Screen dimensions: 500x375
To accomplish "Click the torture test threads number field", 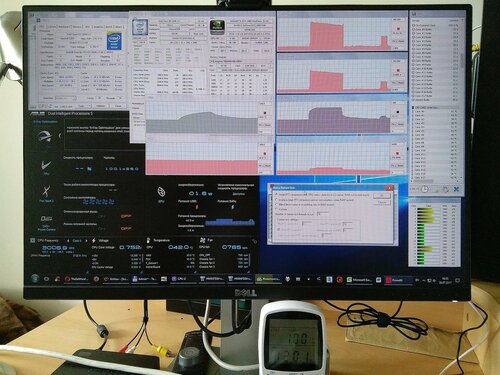I will pos(322,214).
